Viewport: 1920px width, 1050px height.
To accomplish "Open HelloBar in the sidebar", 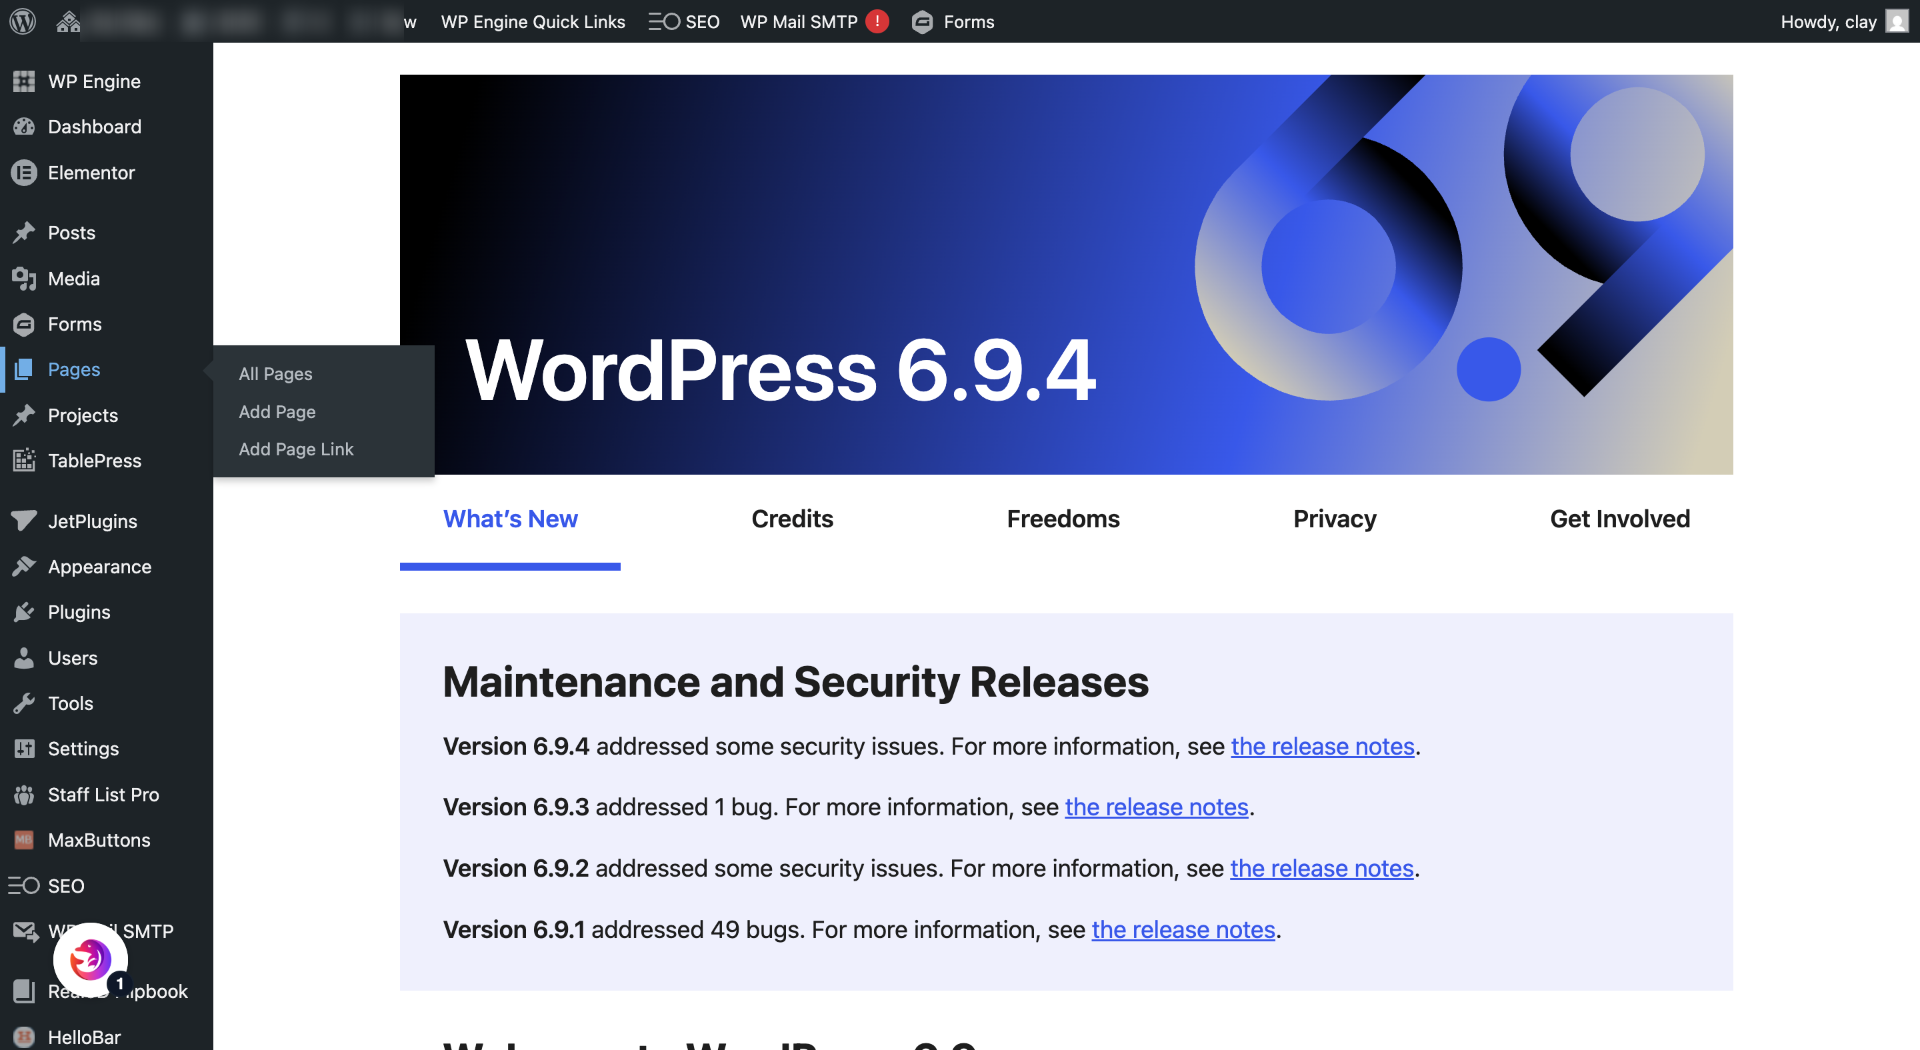I will [106, 1037].
